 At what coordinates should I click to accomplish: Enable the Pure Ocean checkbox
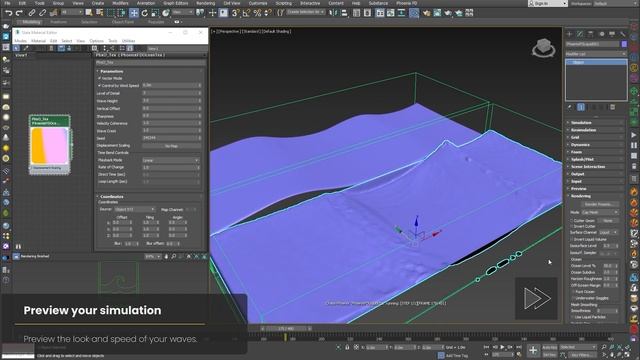coord(572,292)
